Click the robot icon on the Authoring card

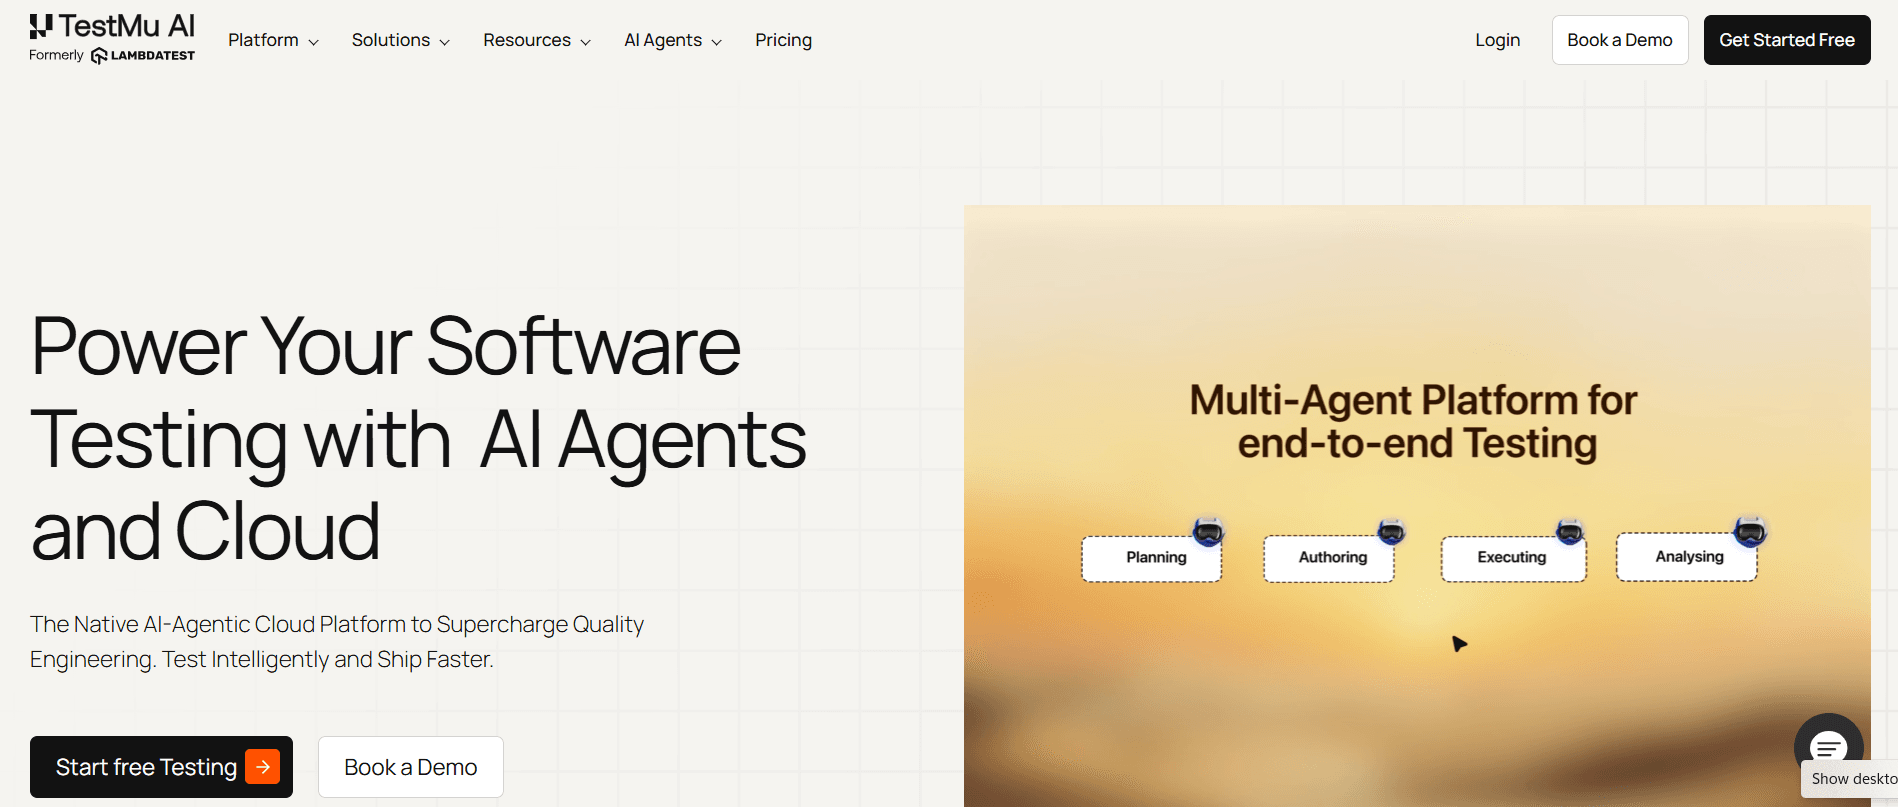tap(1391, 532)
